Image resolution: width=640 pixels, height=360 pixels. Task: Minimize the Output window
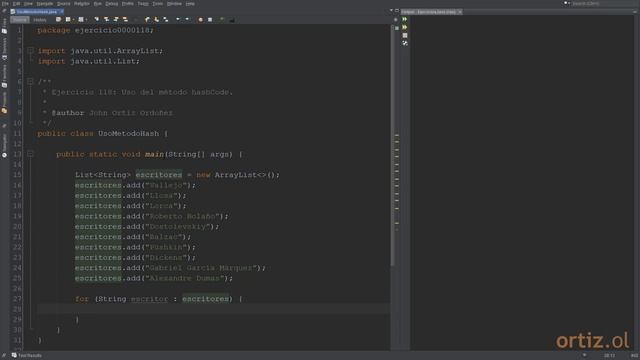635,11
